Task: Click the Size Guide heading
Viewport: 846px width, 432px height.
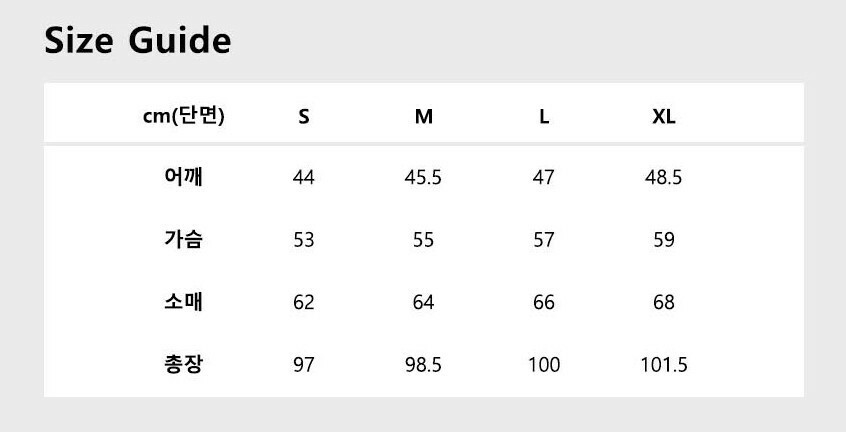Action: coord(138,41)
